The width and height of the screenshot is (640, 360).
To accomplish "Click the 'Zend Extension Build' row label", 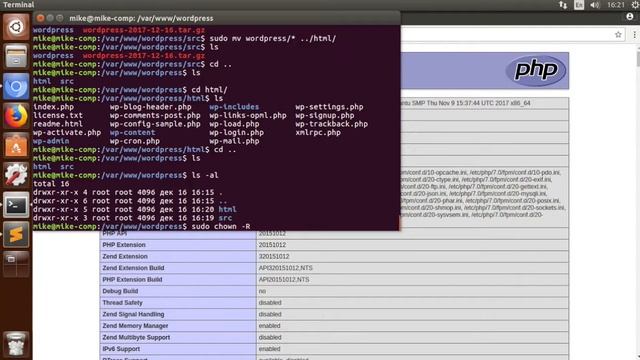I will (133, 268).
